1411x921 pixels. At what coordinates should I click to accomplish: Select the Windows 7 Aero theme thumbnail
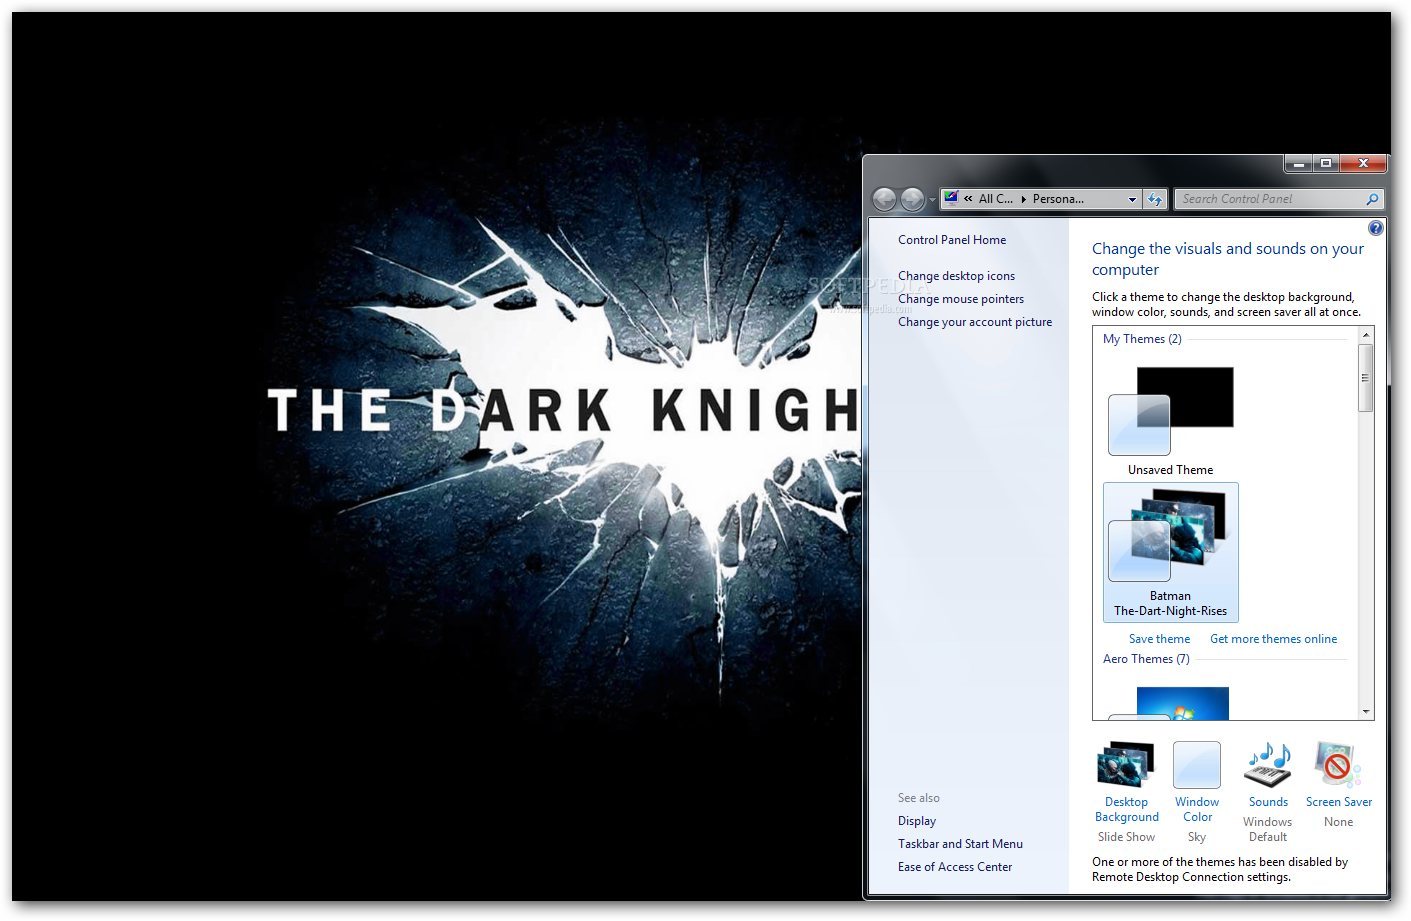pos(1170,703)
